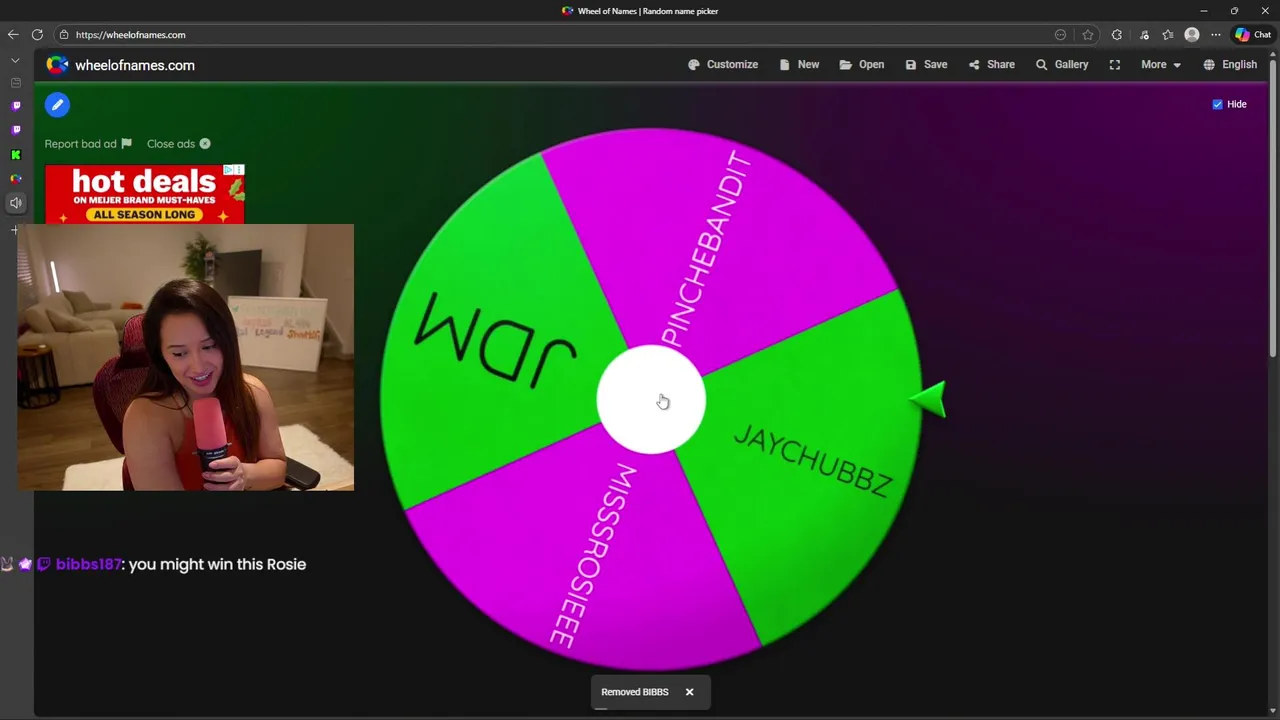Change language from English
Image resolution: width=1280 pixels, height=720 pixels.
1230,65
